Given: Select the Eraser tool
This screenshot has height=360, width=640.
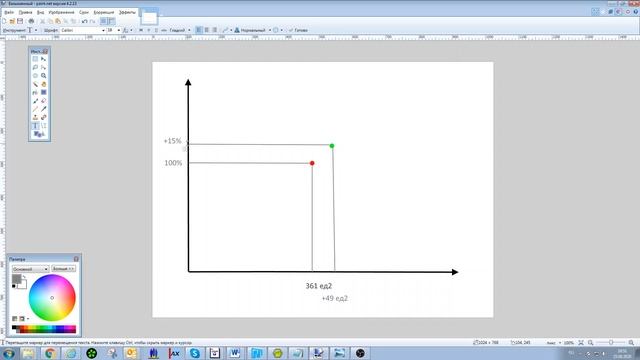Looking at the screenshot, I should pyautogui.click(x=44, y=101).
